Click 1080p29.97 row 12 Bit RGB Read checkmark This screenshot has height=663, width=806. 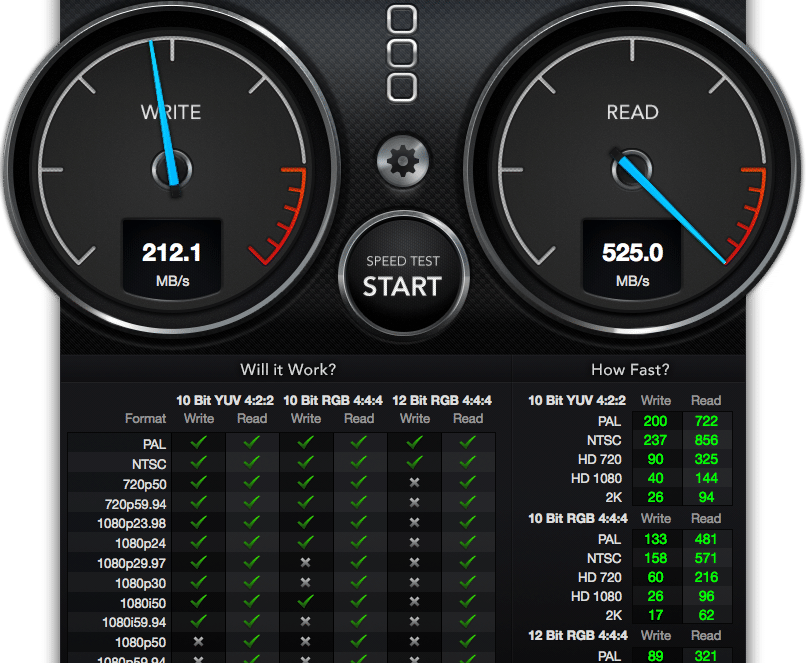(x=467, y=562)
